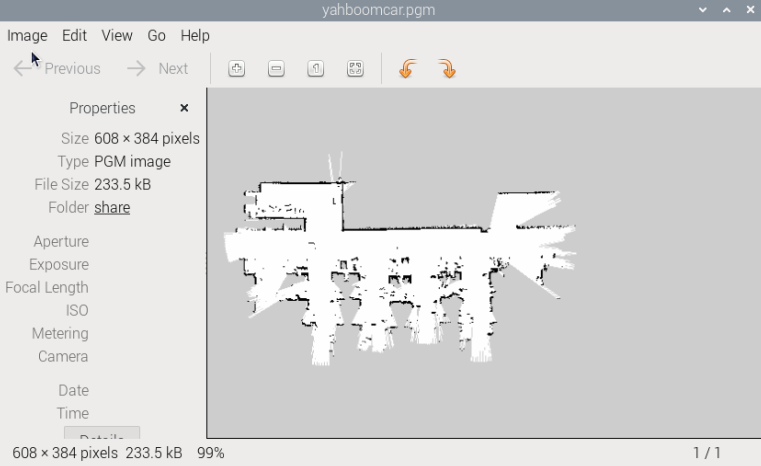Close the Properties side panel

click(184, 108)
